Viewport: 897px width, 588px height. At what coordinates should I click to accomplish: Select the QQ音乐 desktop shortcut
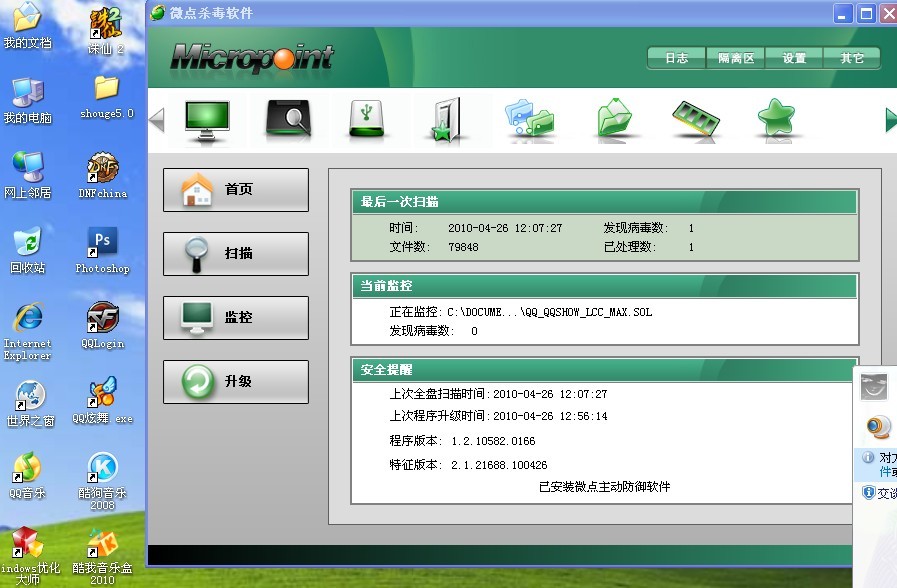pos(27,475)
